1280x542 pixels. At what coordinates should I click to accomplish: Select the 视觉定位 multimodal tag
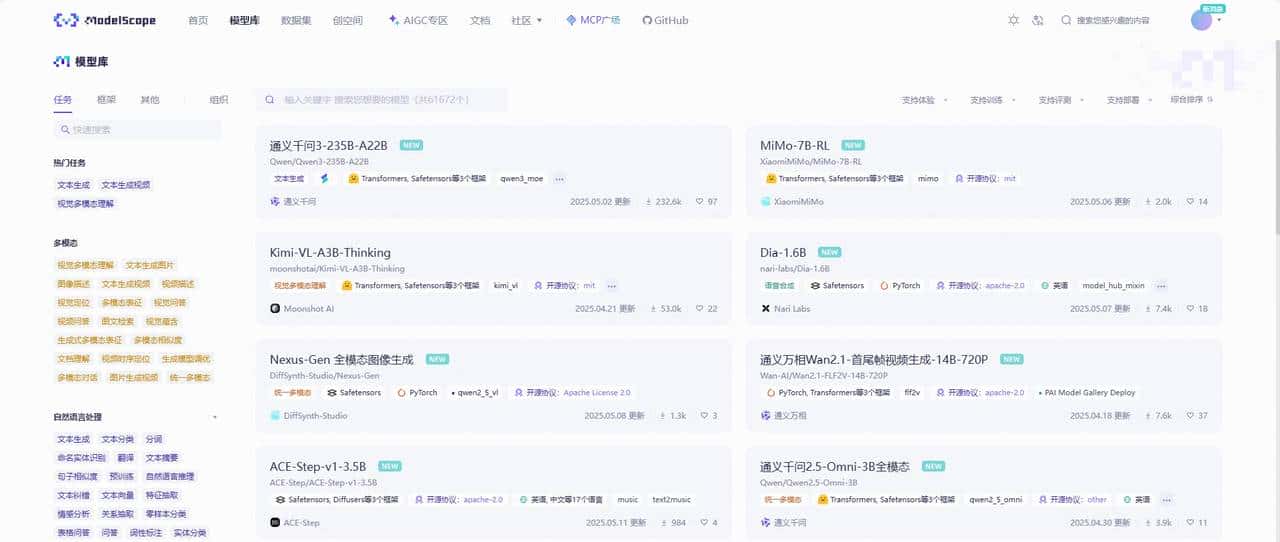tap(73, 302)
